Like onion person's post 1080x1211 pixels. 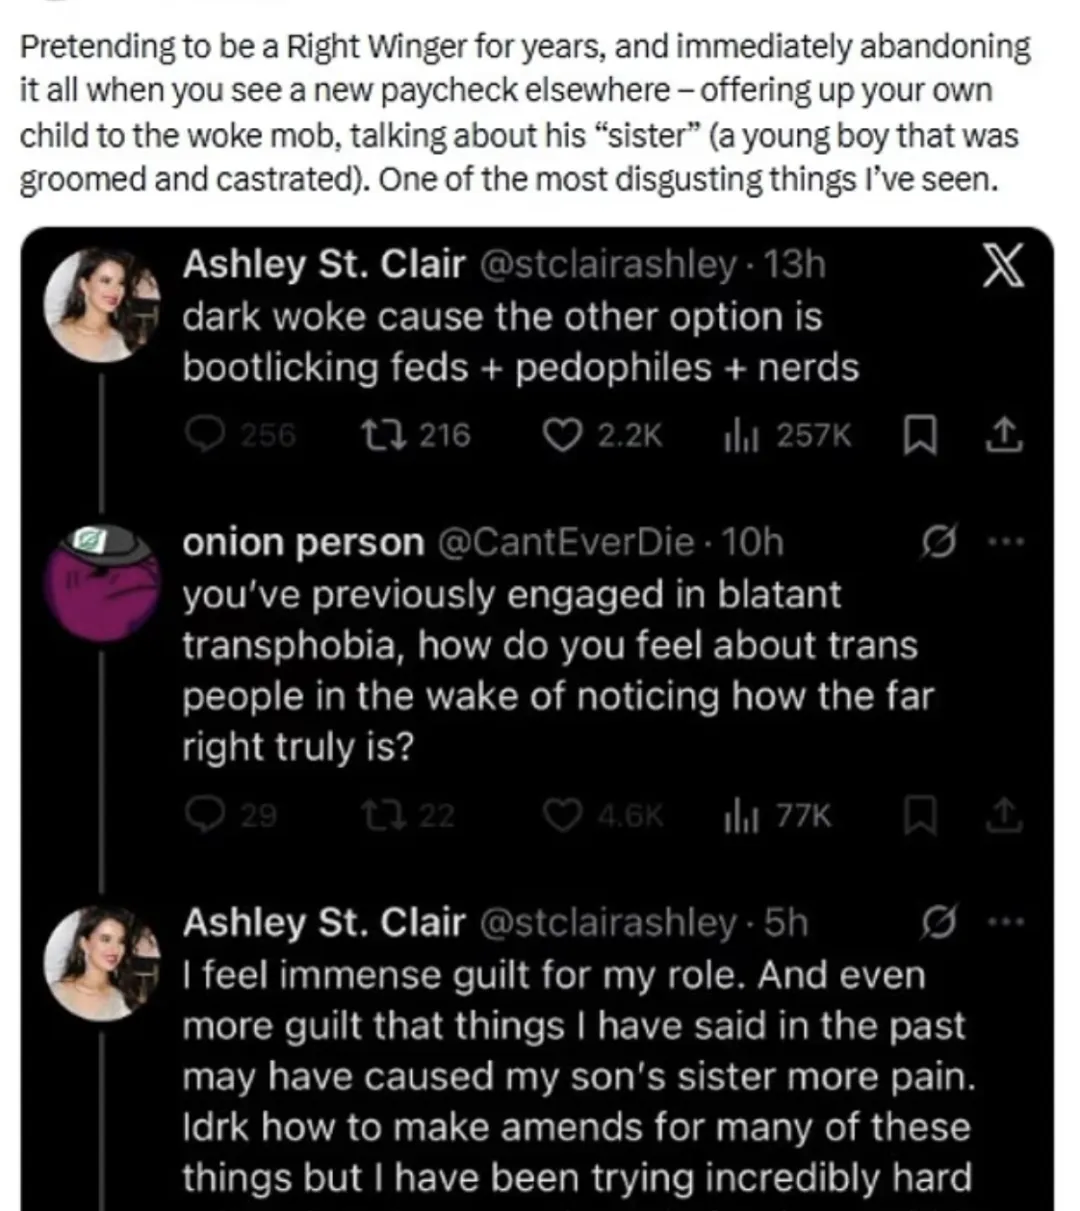point(562,817)
